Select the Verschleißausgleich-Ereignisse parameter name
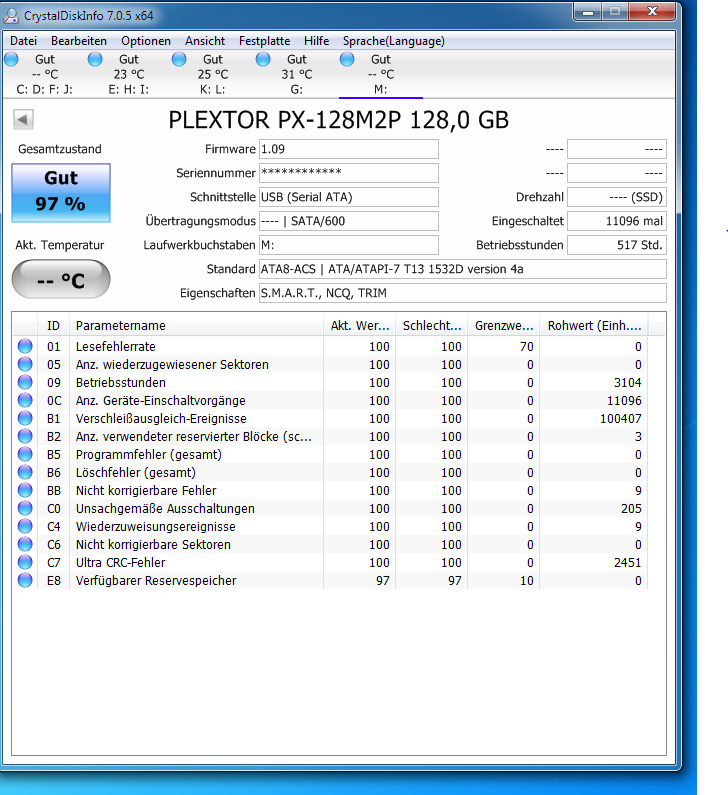The width and height of the screenshot is (728, 795). tap(161, 419)
